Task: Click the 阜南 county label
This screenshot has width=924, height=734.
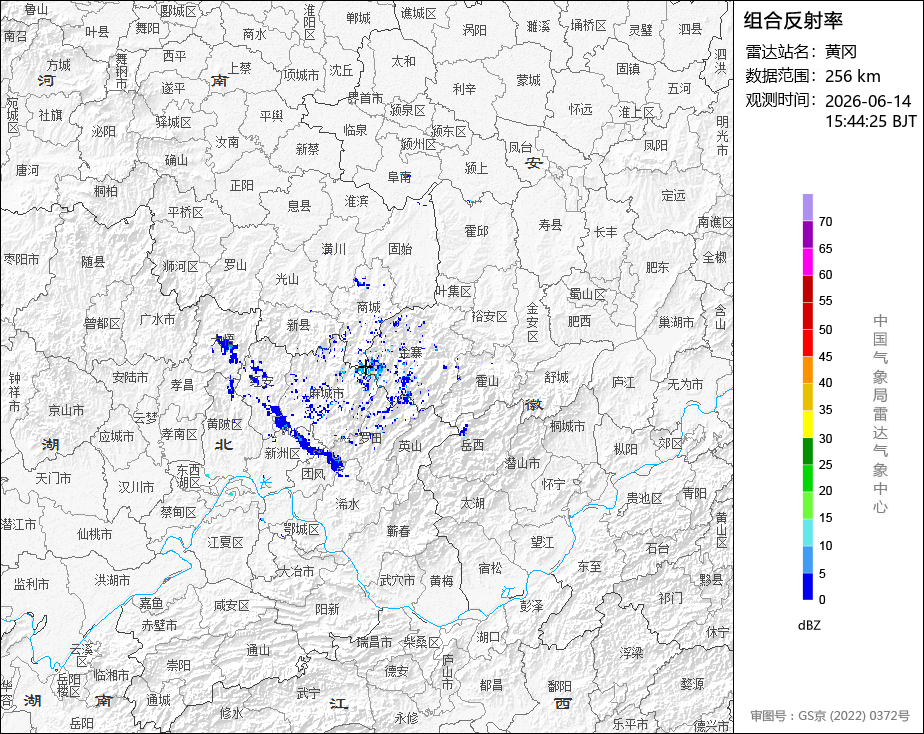Action: (x=399, y=177)
